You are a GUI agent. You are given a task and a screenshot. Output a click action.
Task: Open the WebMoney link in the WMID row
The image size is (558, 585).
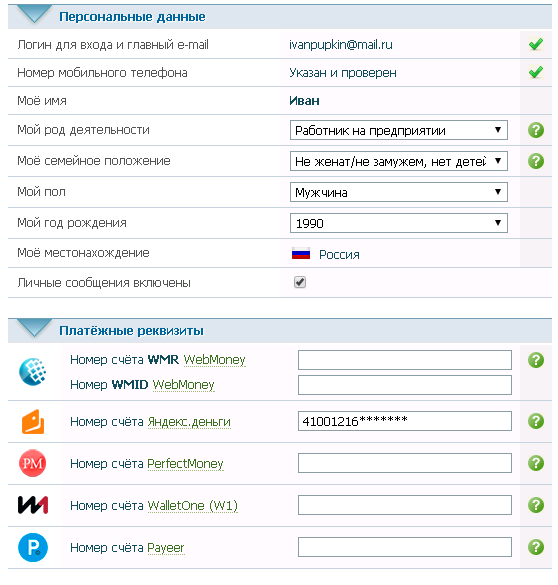point(184,385)
